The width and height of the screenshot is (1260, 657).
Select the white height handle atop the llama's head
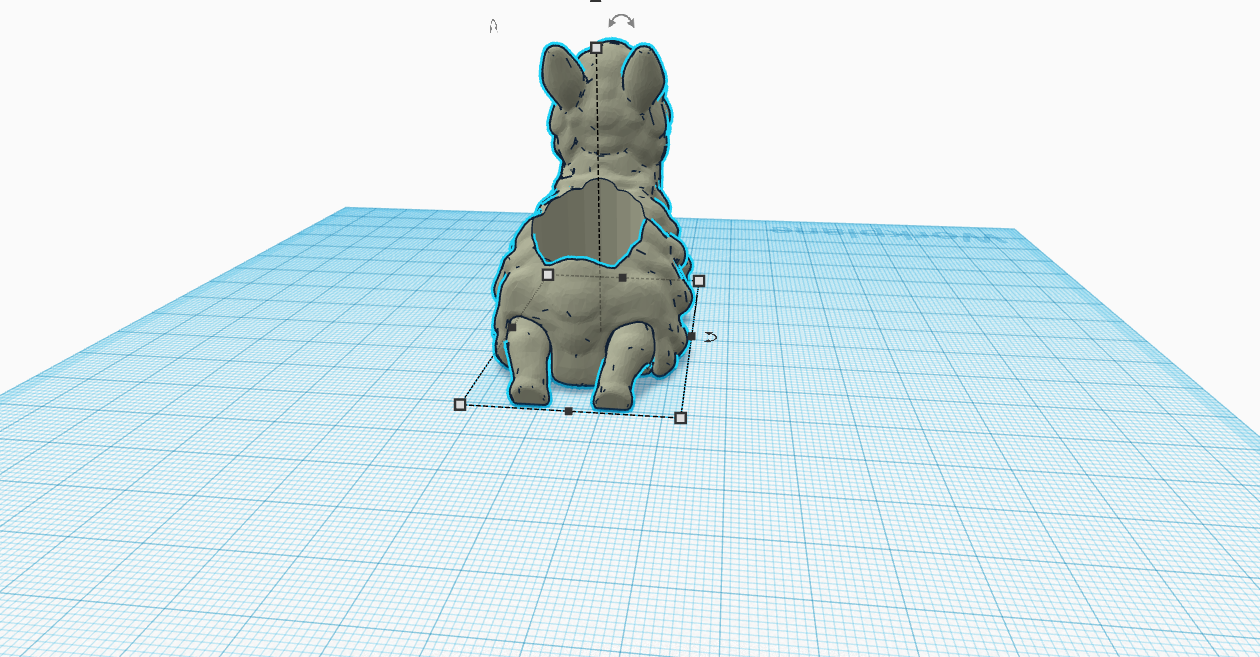596,47
